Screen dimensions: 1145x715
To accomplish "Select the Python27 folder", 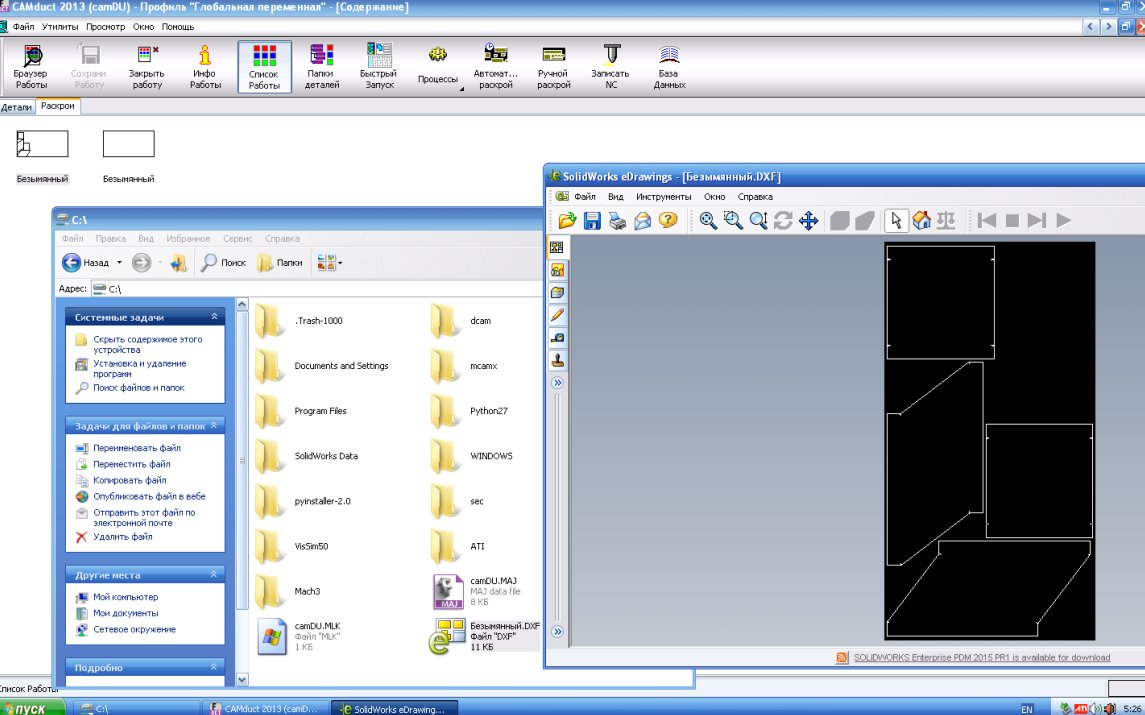I will tap(470, 411).
